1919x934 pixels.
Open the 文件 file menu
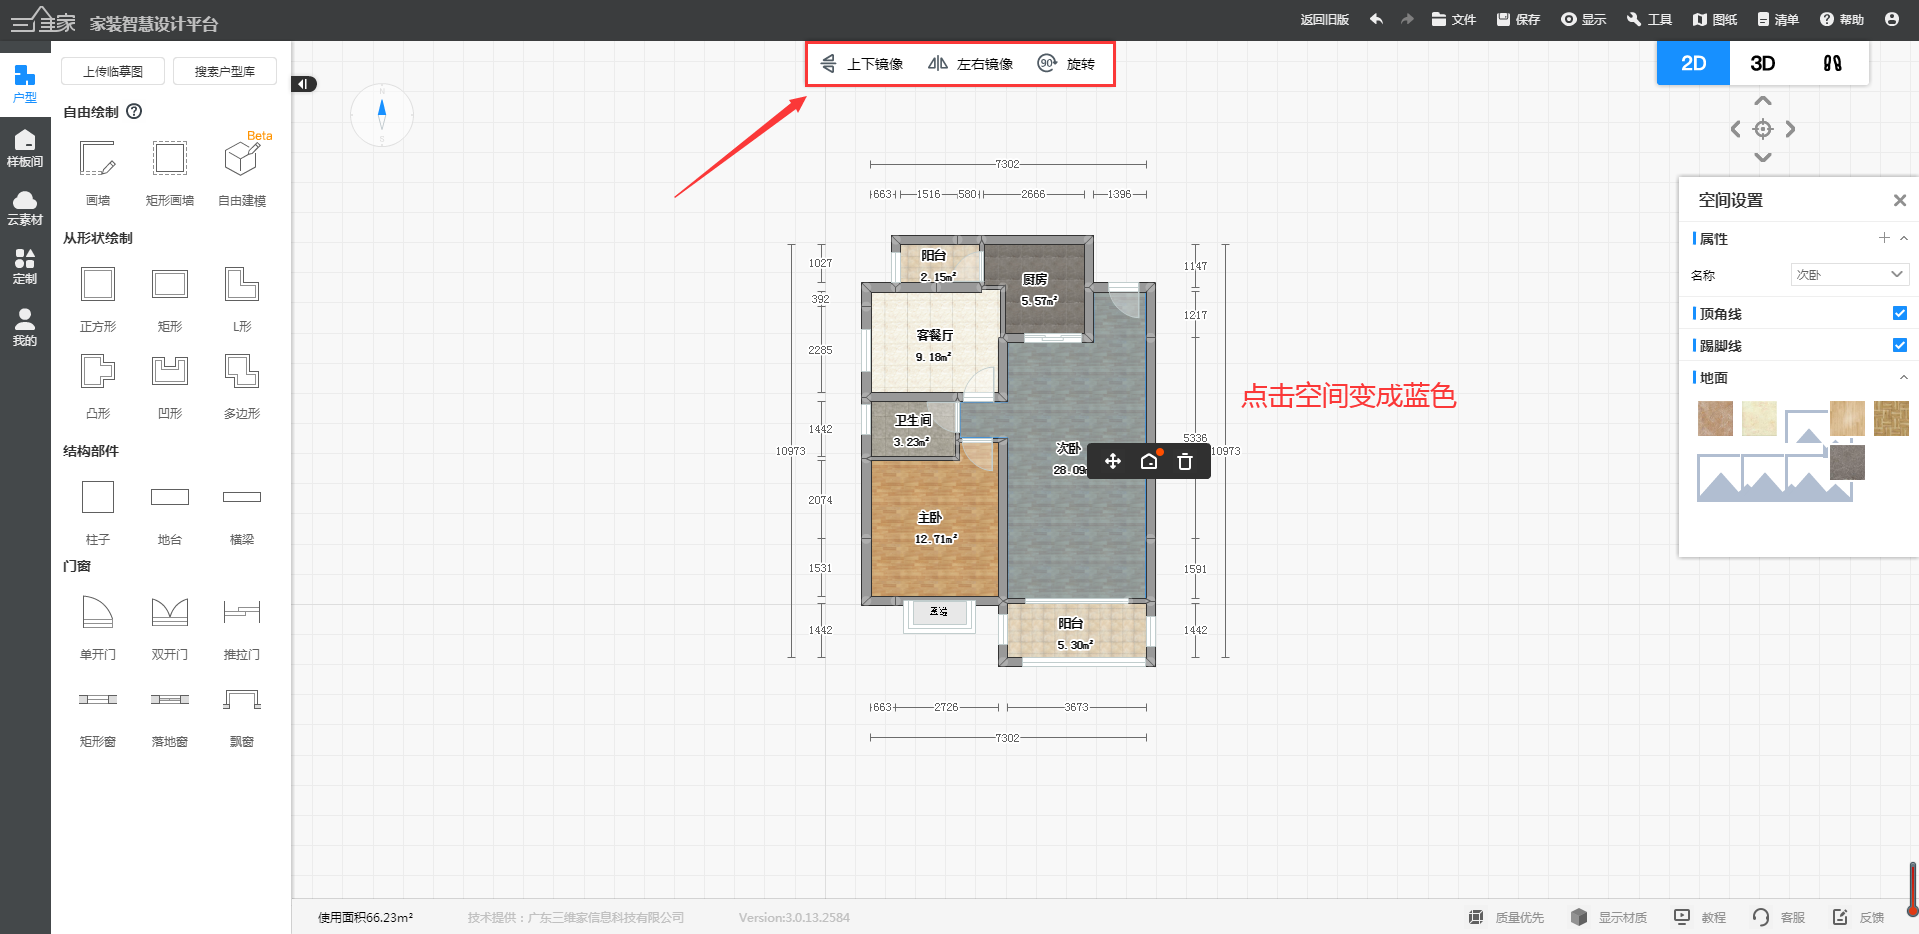click(1454, 19)
